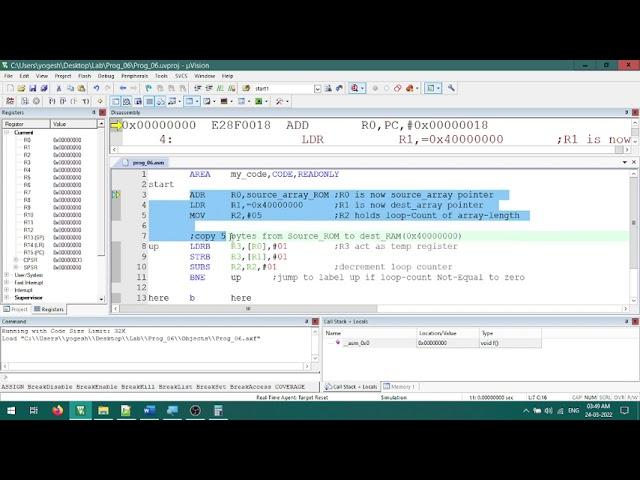Open the Toolbox dropdown arrow

pos(287,101)
